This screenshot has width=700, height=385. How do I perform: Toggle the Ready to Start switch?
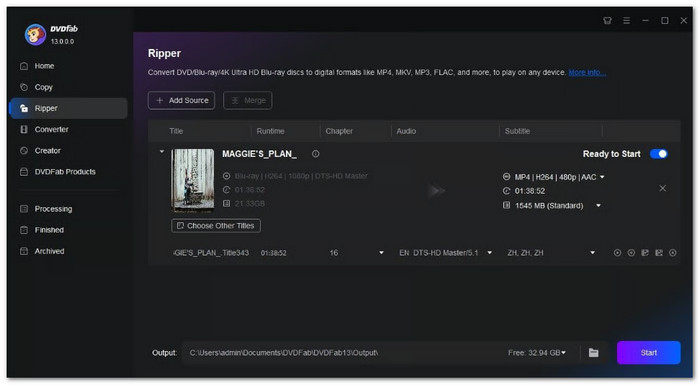tap(659, 154)
